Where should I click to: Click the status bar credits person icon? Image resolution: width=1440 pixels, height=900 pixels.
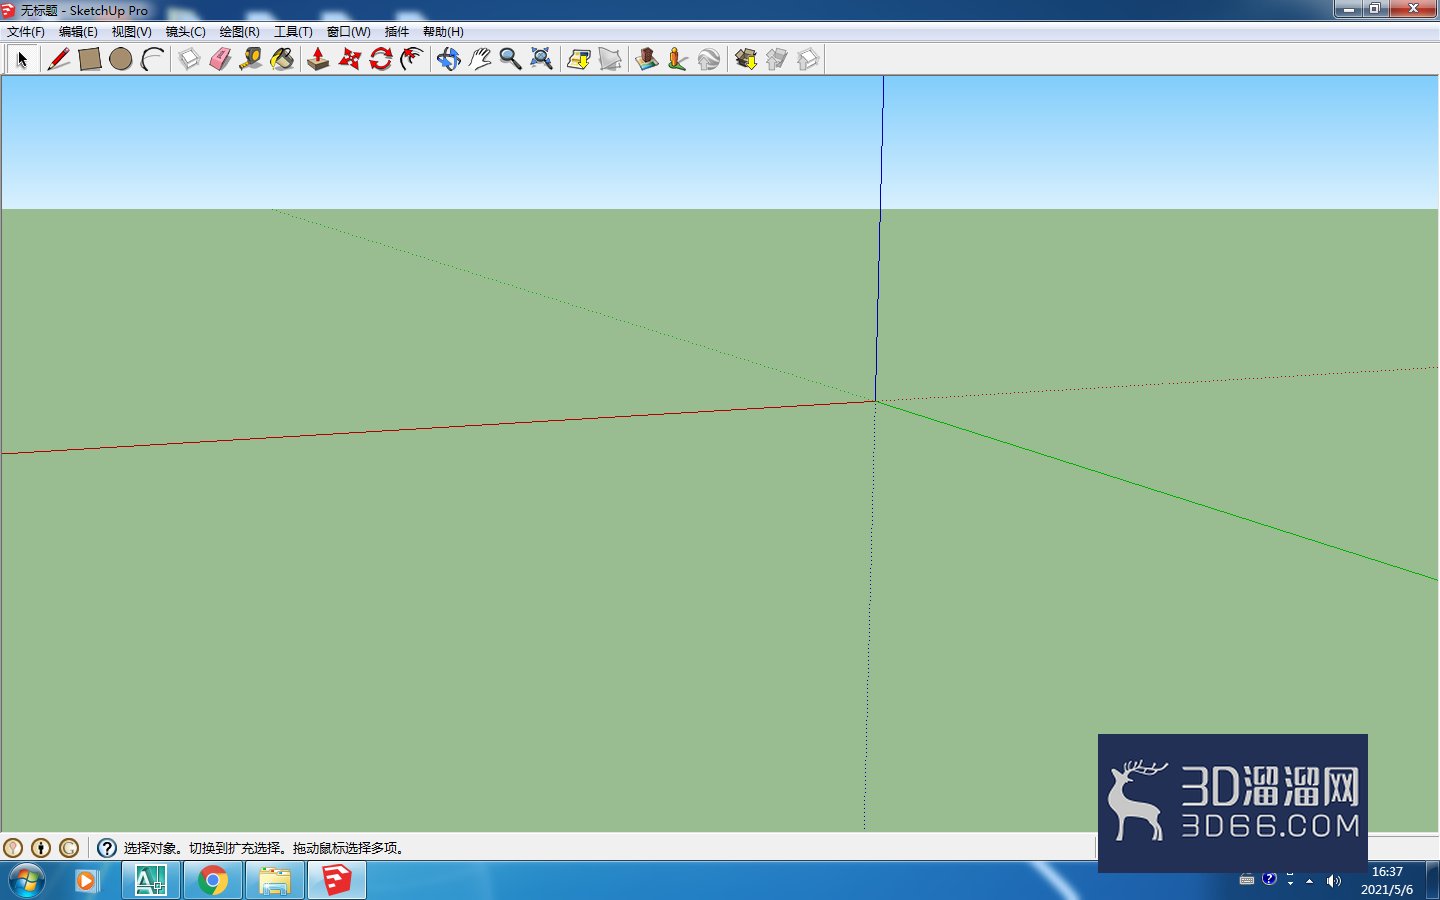[41, 848]
